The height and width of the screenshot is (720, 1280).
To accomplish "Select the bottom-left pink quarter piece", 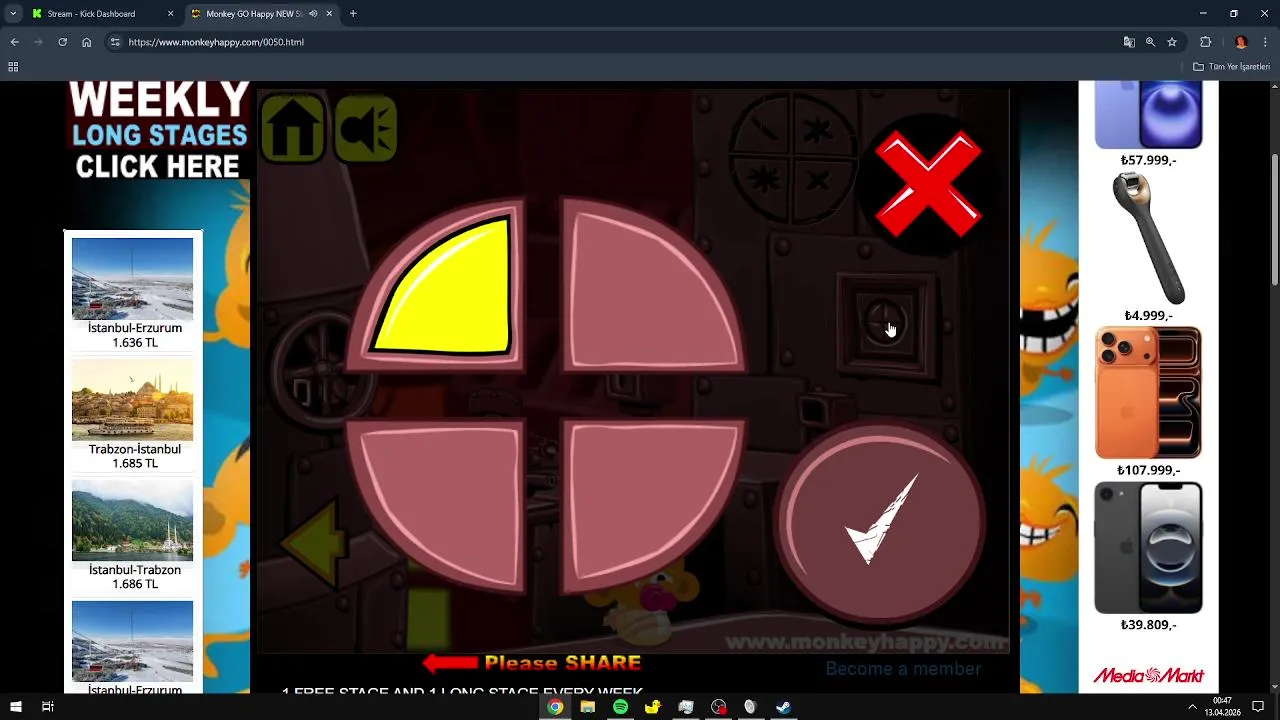I will click(x=436, y=507).
